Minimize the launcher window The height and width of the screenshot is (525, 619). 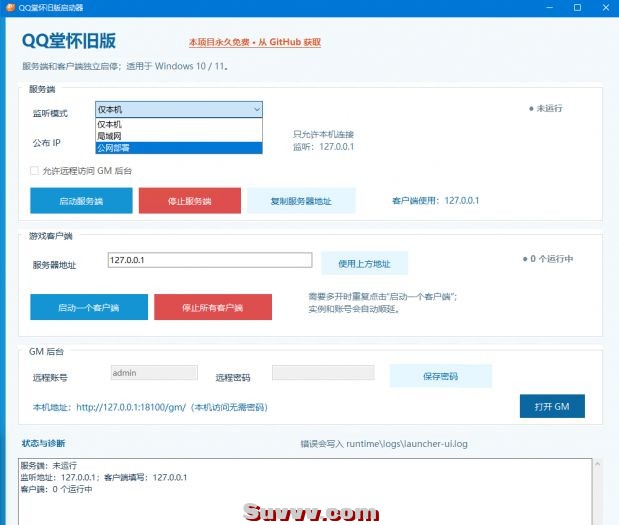[550, 8]
